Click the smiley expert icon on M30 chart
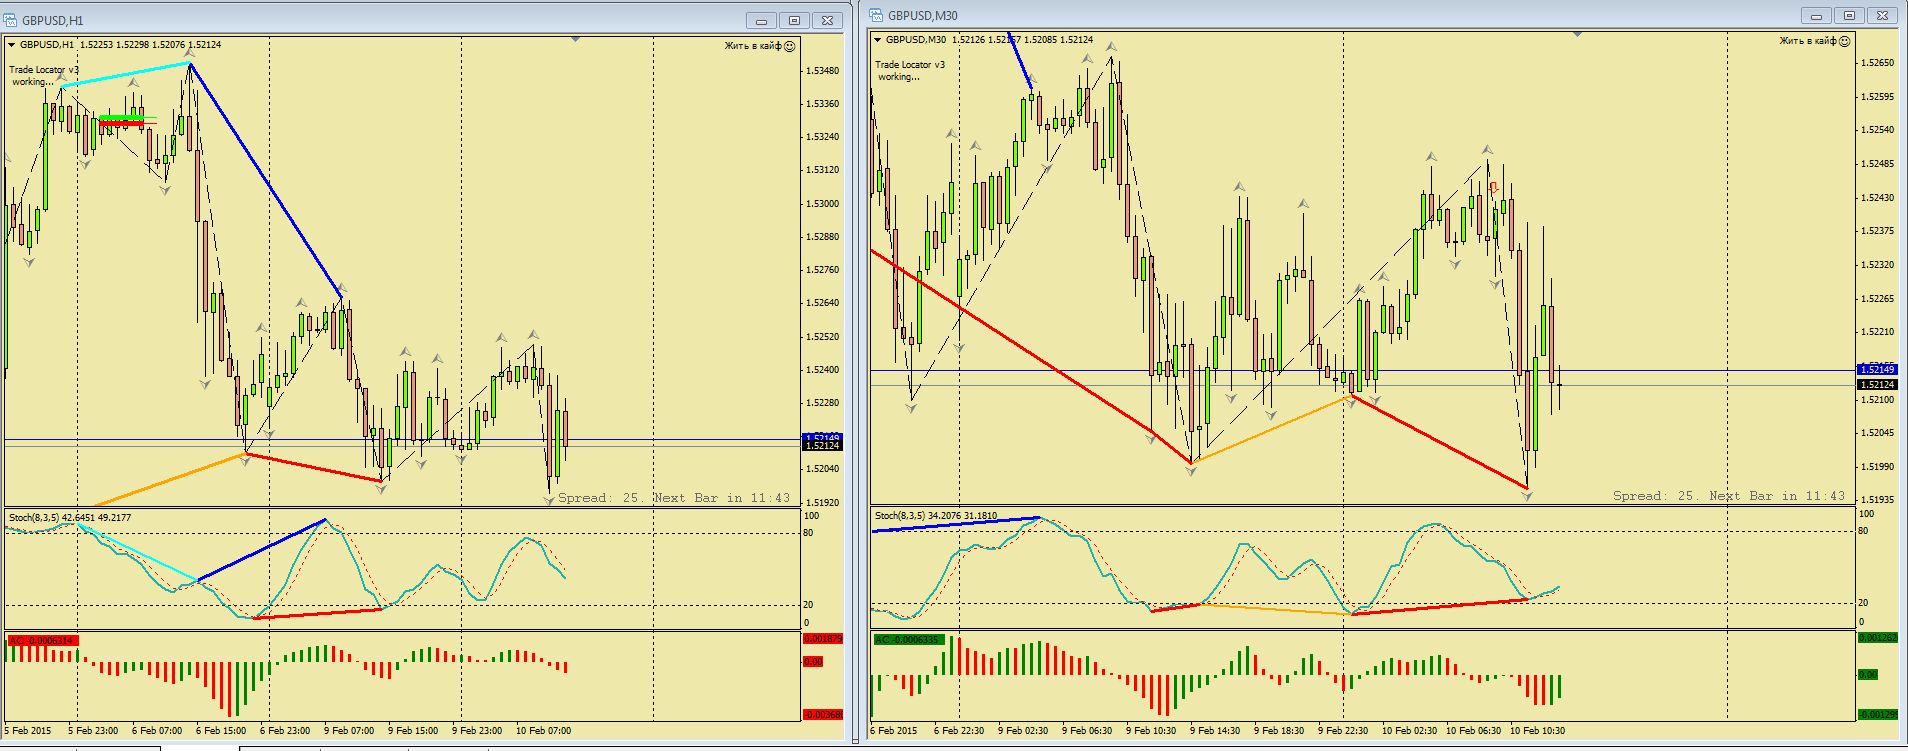The width and height of the screenshot is (1908, 751). tap(1845, 41)
